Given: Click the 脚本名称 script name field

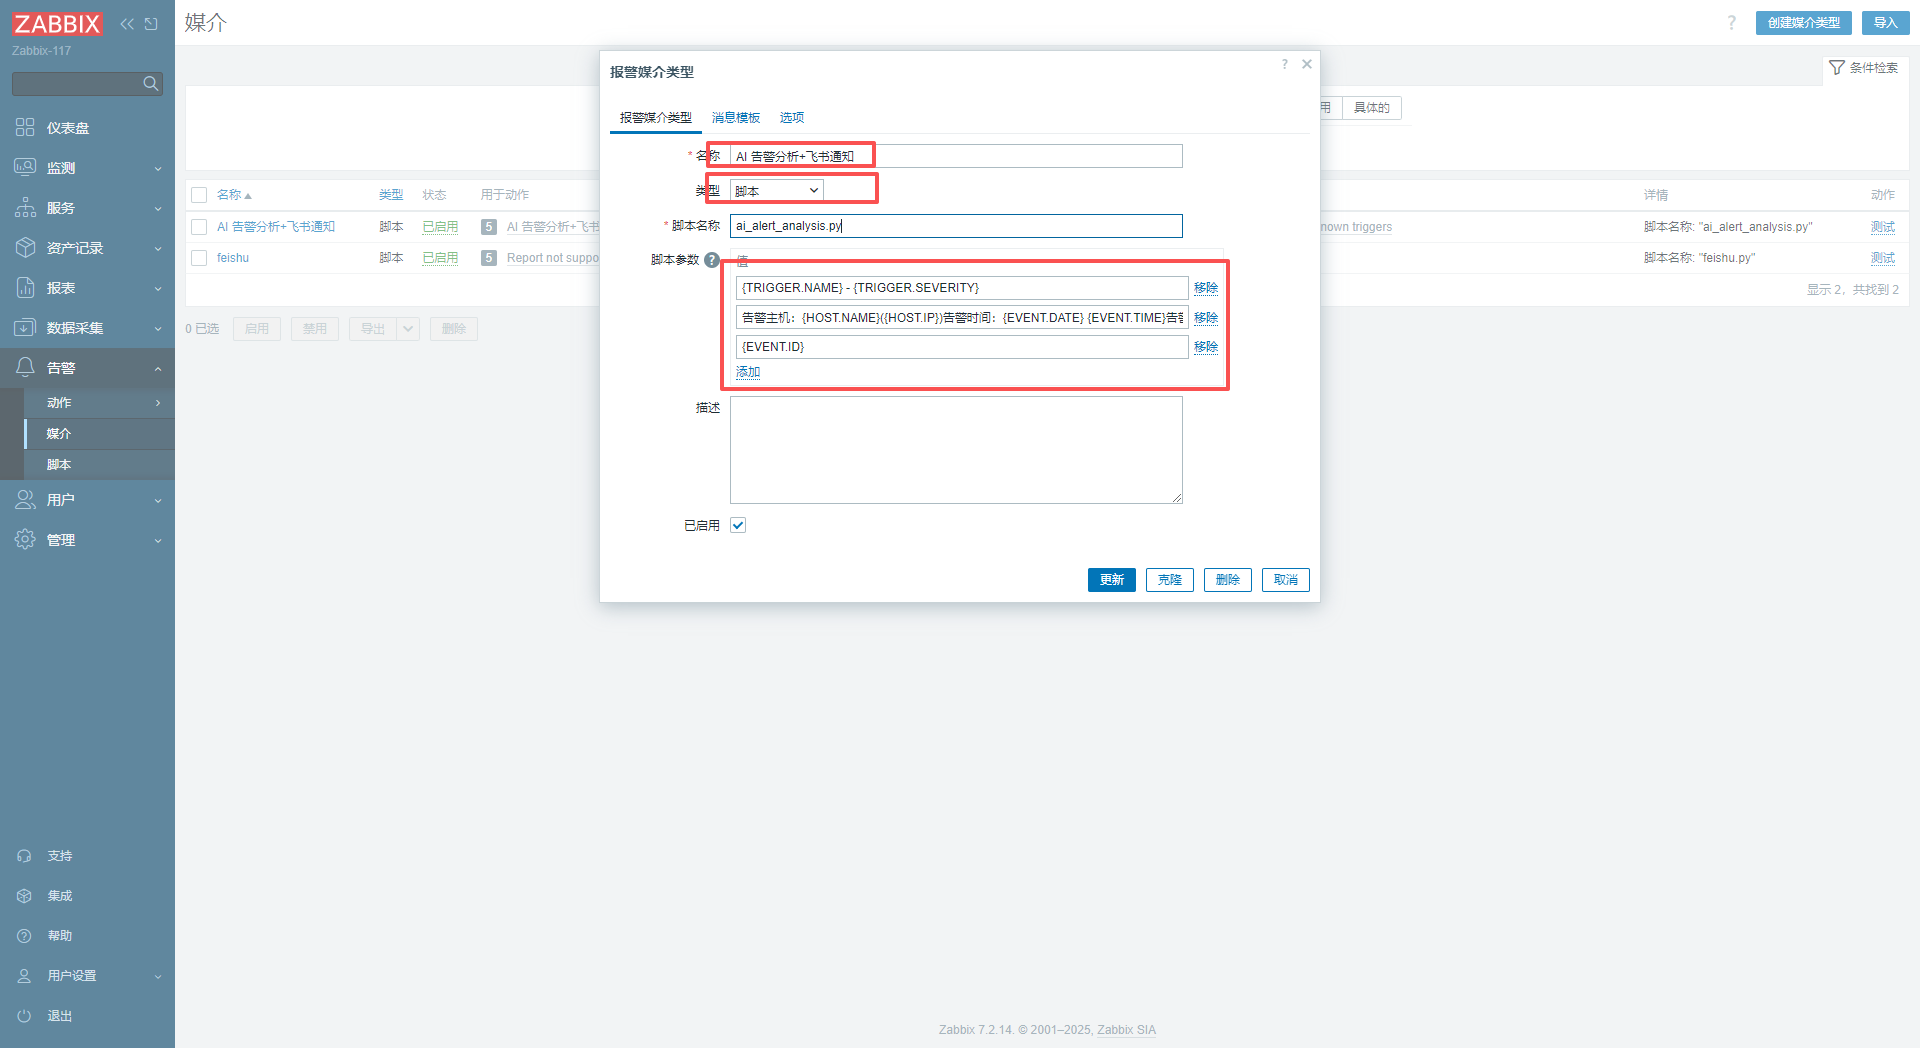Looking at the screenshot, I should click(x=956, y=226).
